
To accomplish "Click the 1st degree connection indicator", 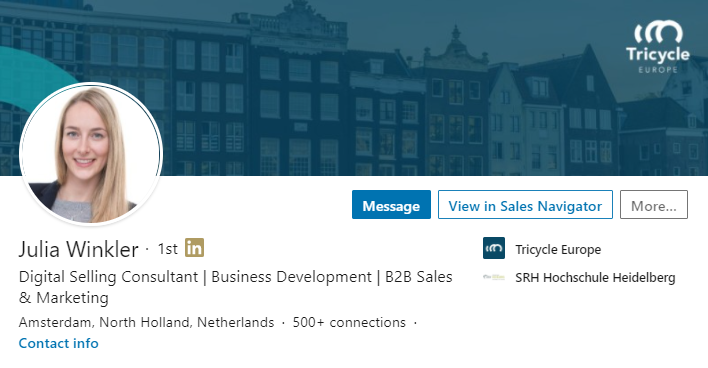I will pos(168,249).
